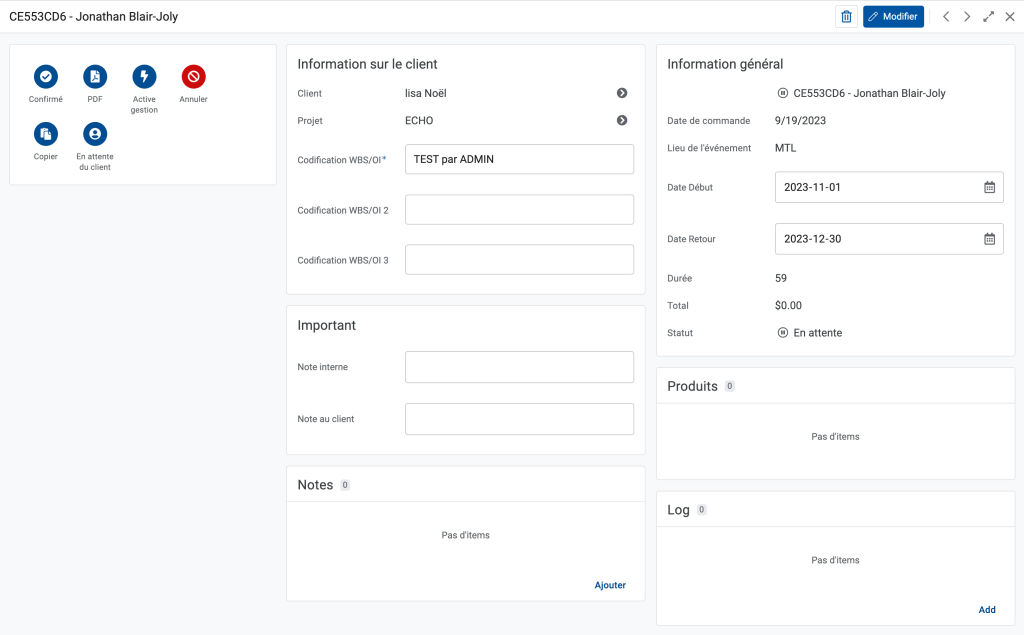
Task: Expand the form to fullscreen
Action: point(988,17)
